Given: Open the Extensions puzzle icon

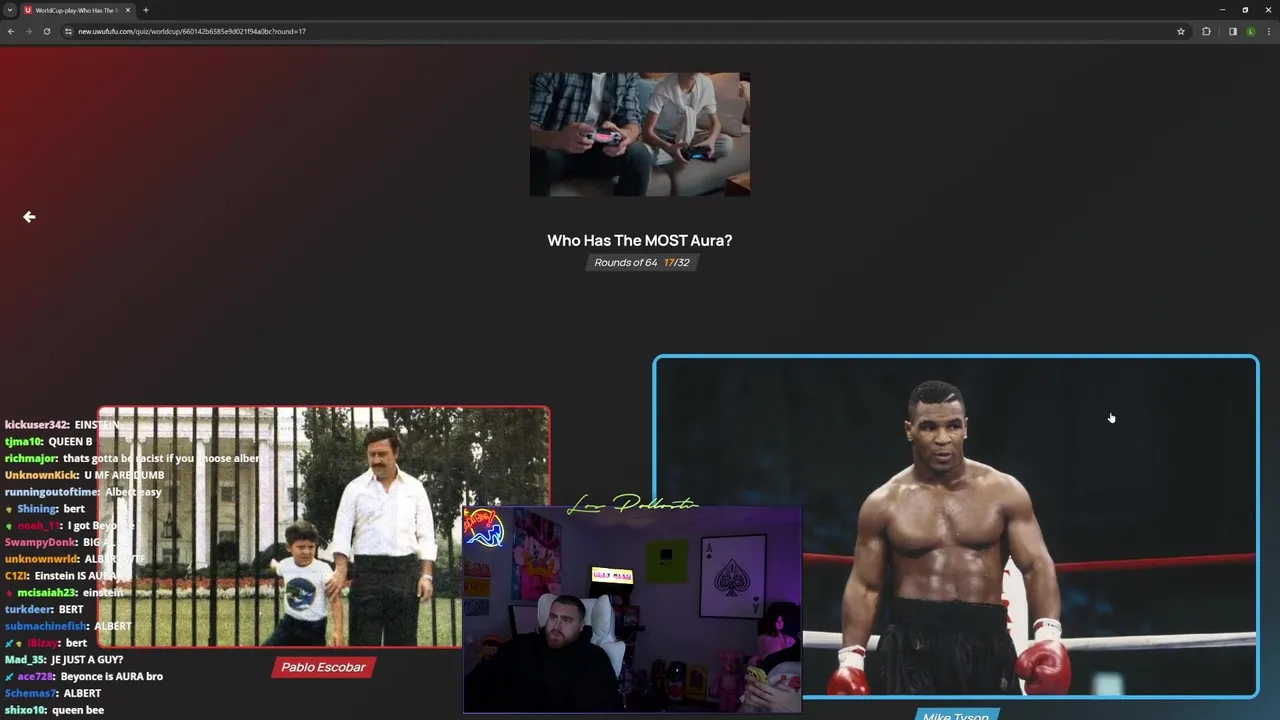Looking at the screenshot, I should pyautogui.click(x=1206, y=31).
